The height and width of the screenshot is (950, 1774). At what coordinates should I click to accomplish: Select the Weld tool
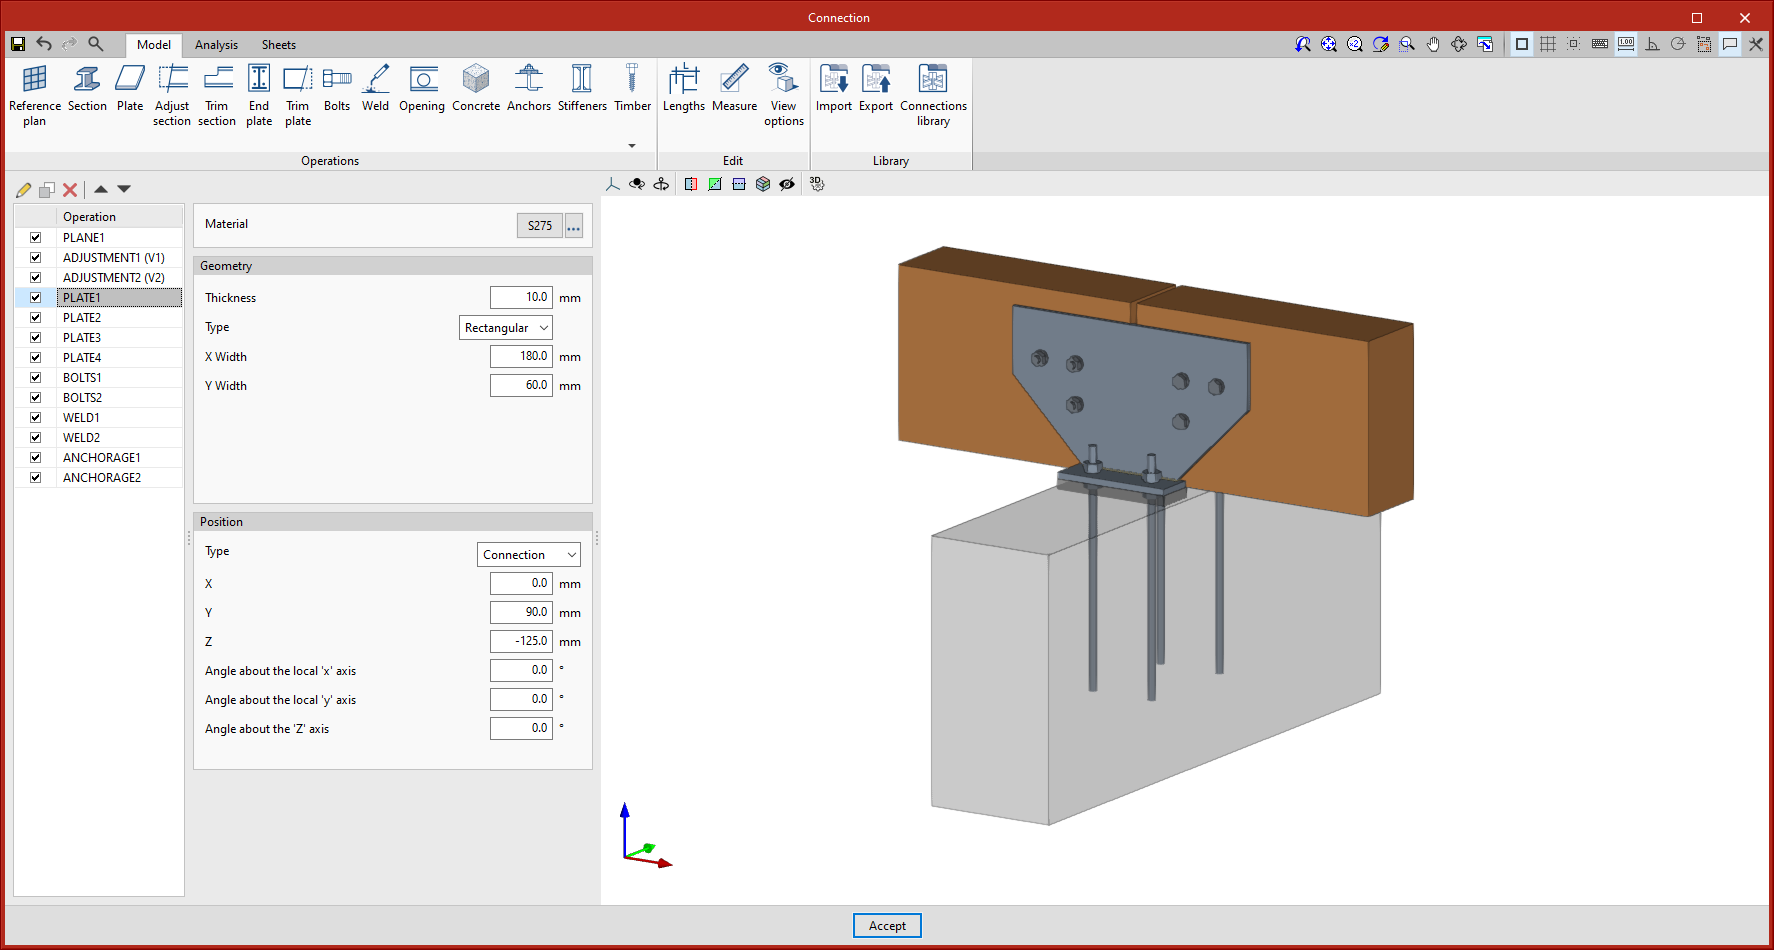pos(375,90)
